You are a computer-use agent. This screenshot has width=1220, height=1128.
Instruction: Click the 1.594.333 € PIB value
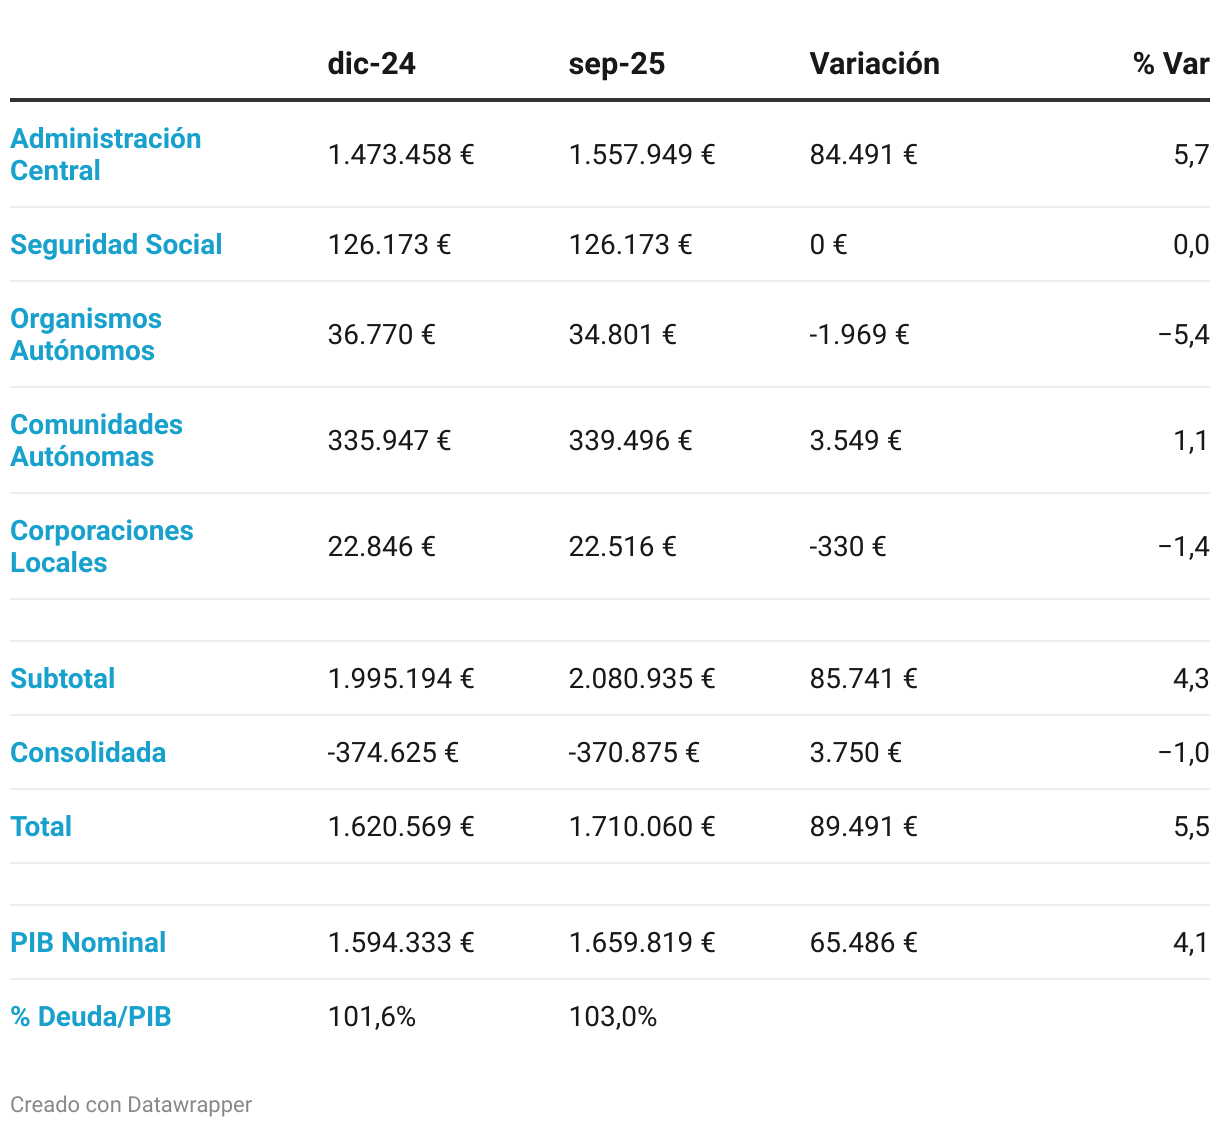click(401, 942)
